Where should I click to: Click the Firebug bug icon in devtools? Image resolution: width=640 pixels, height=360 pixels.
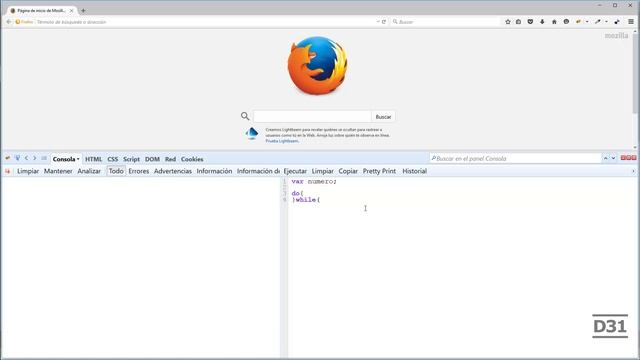point(8,158)
